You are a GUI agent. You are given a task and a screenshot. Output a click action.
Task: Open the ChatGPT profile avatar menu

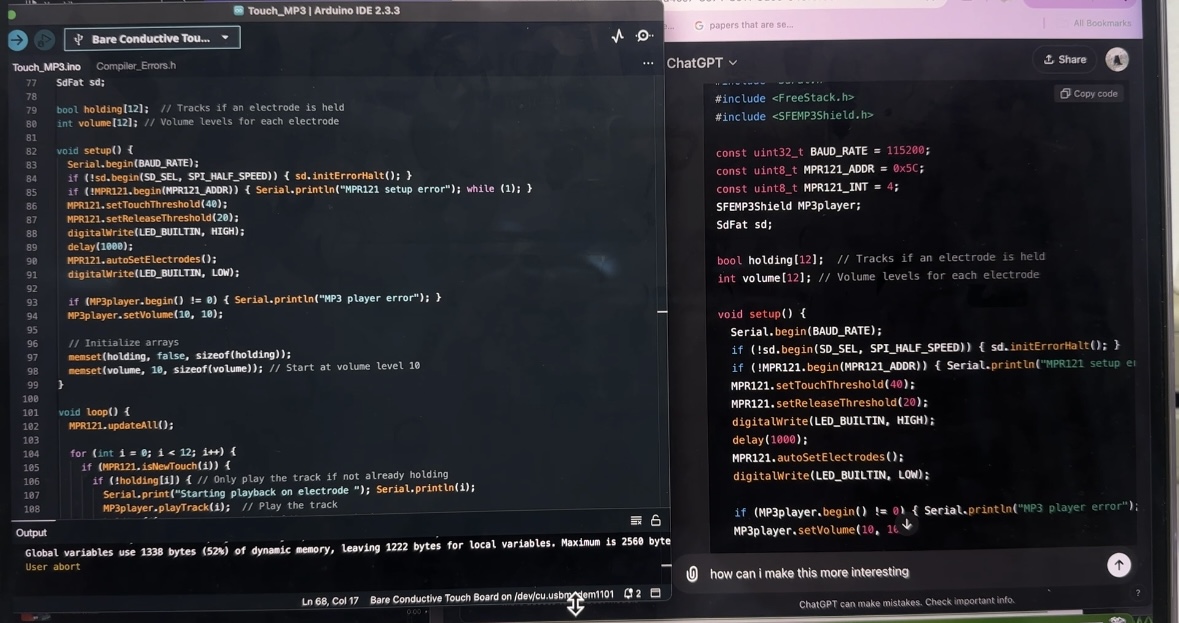tap(1117, 60)
